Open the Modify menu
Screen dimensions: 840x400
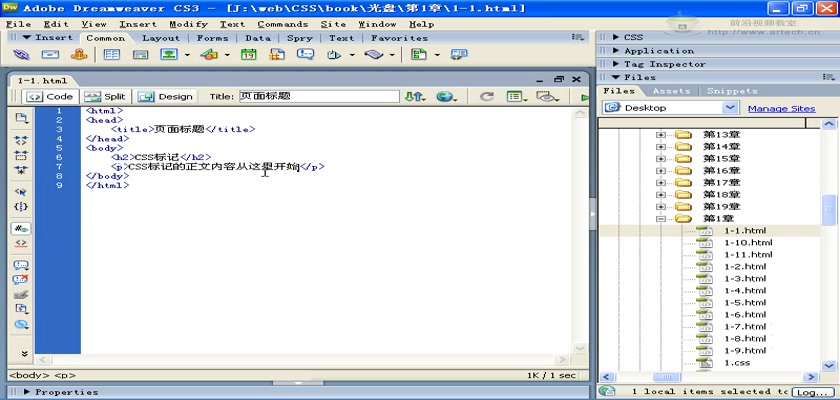click(188, 24)
